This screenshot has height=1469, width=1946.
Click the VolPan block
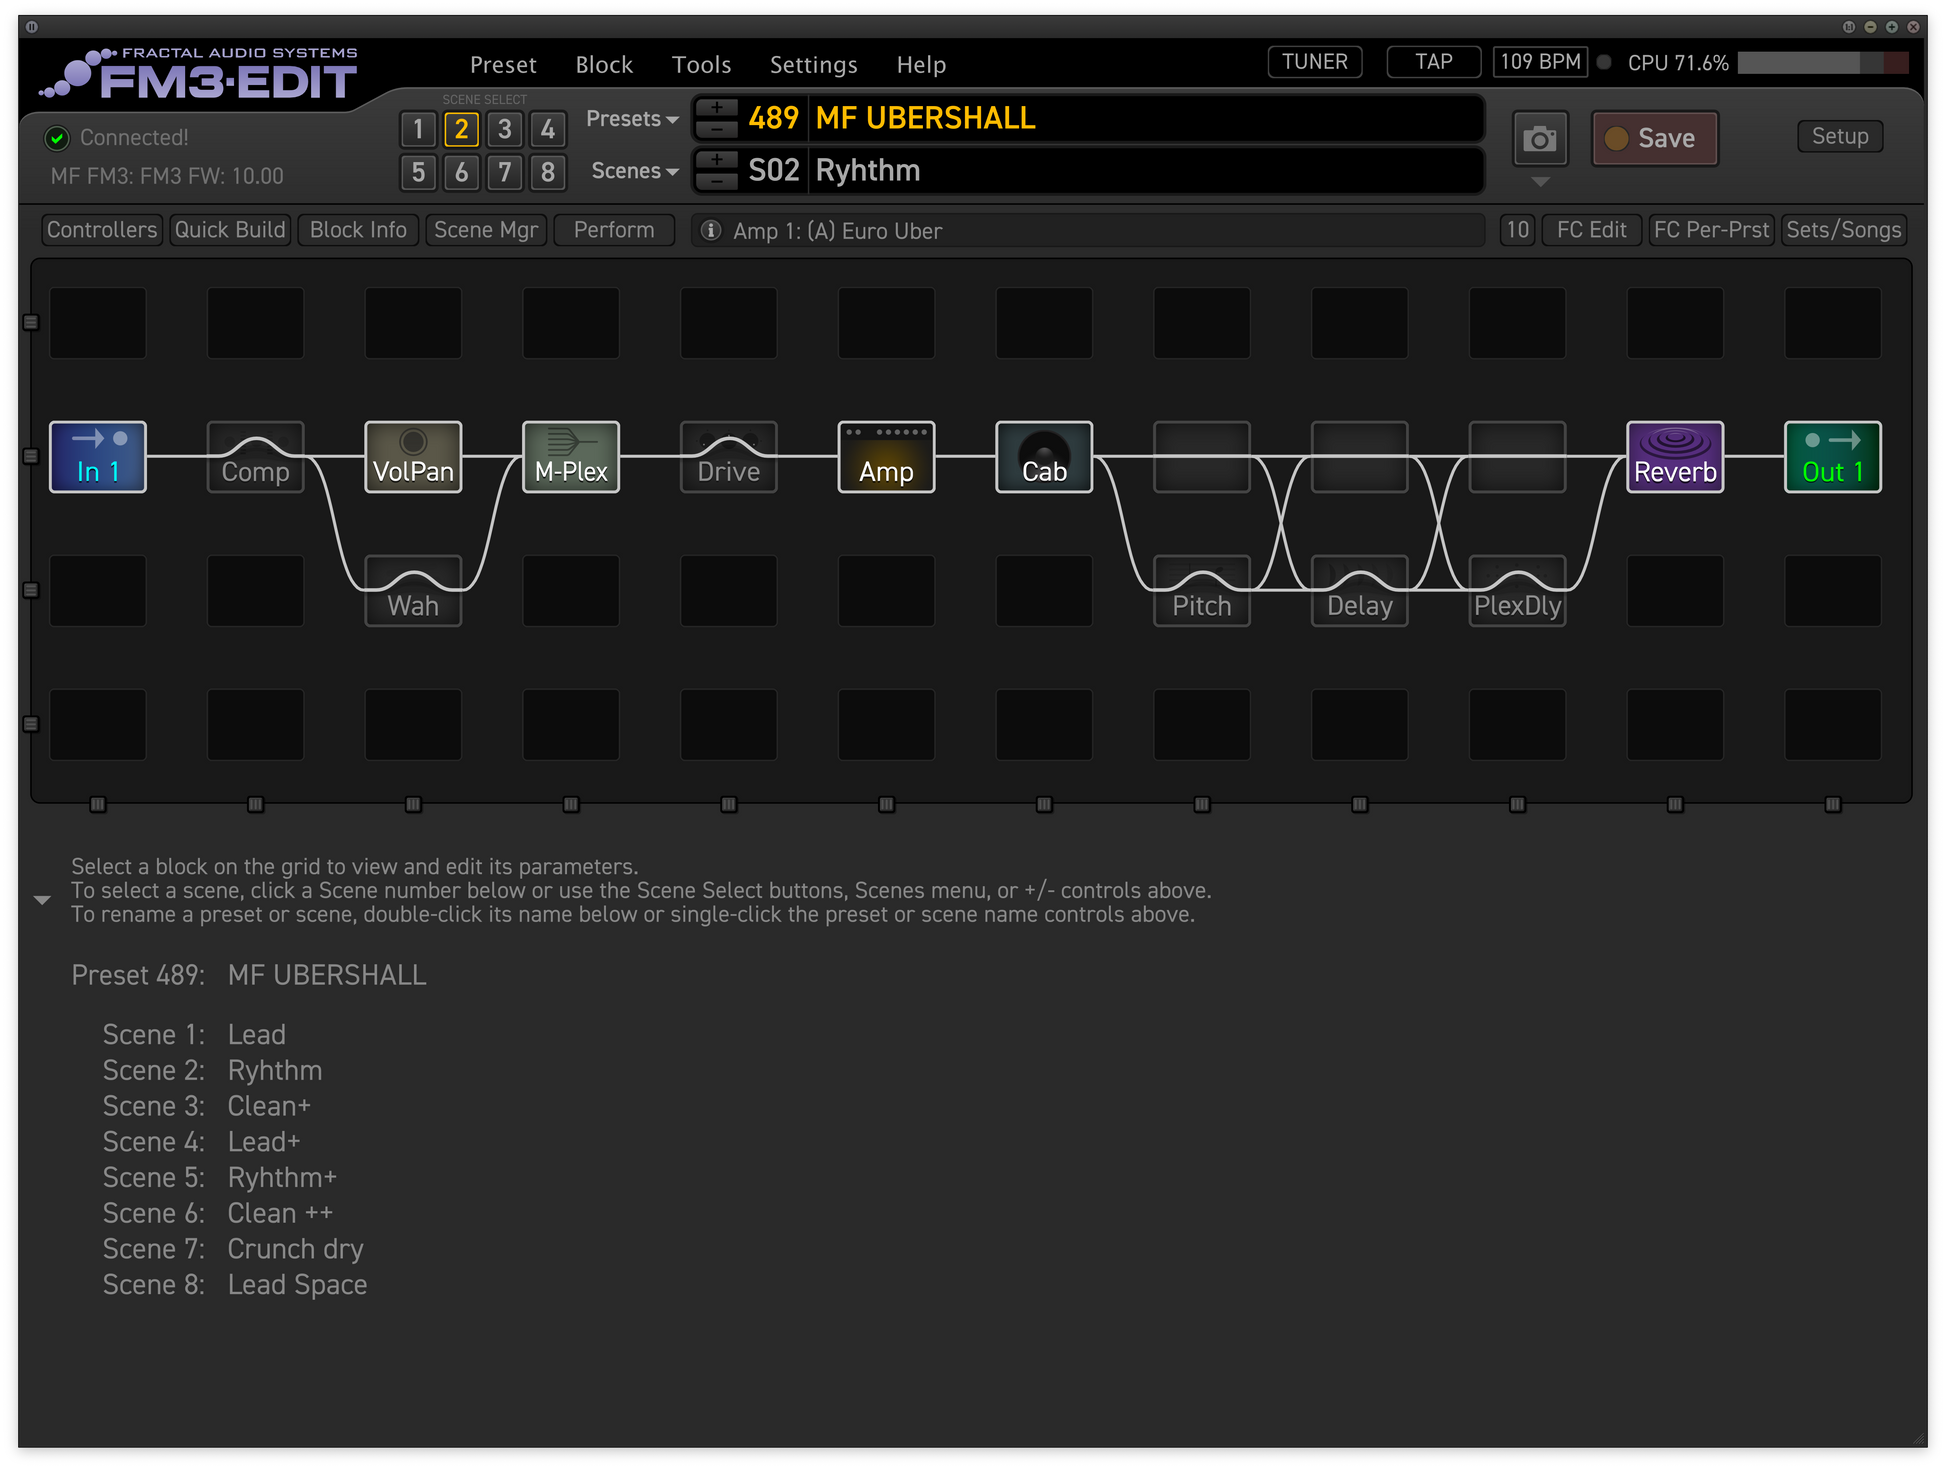pyautogui.click(x=413, y=457)
